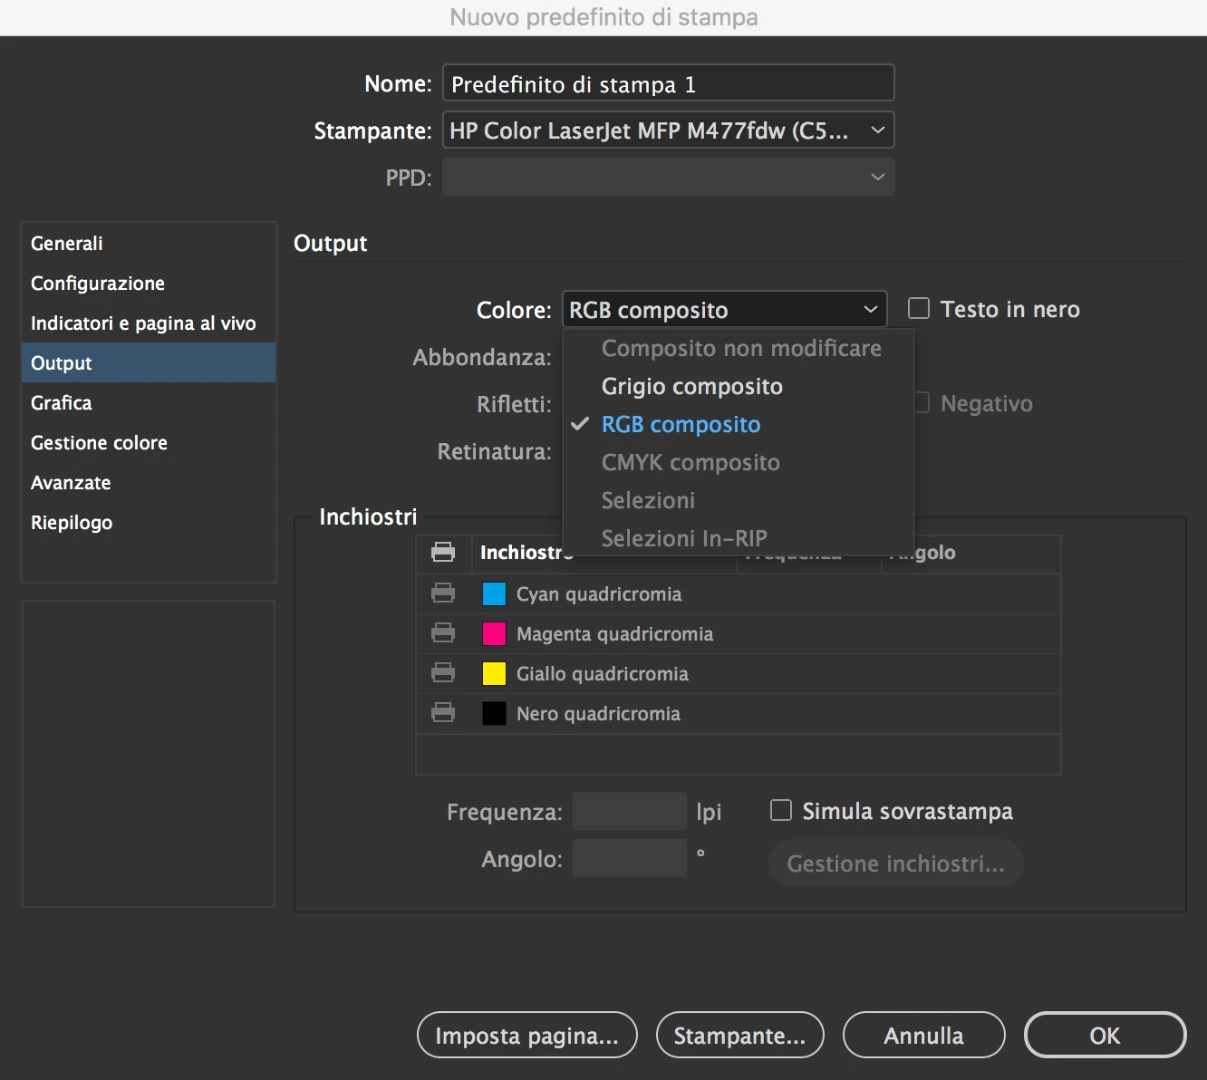Collapse the Colore dropdown showing RGB composito
1207x1080 pixels.
pos(725,310)
